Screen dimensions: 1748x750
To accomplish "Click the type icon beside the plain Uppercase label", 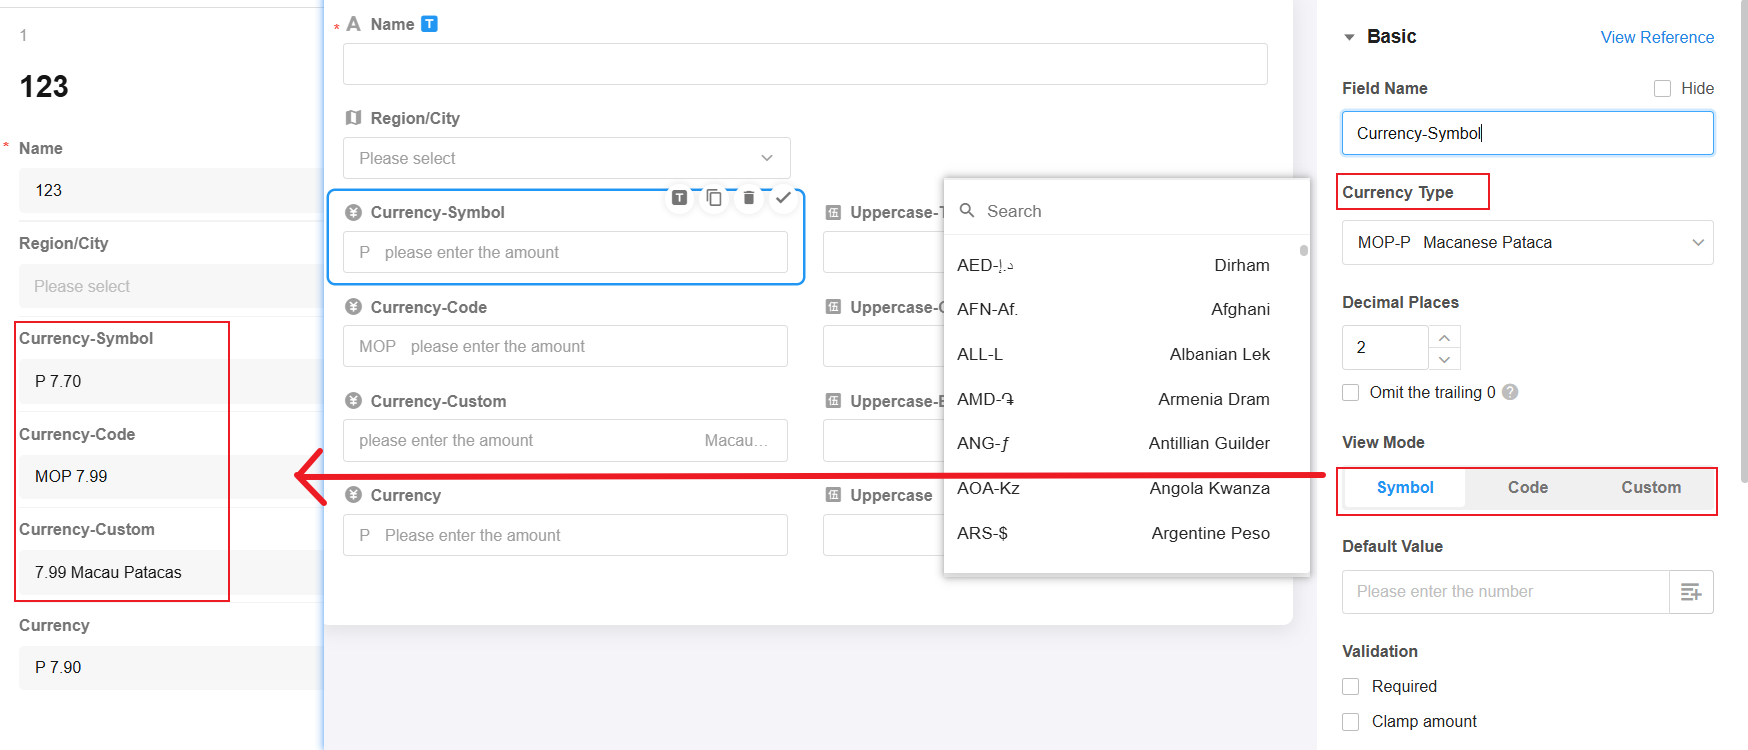I will coord(833,495).
